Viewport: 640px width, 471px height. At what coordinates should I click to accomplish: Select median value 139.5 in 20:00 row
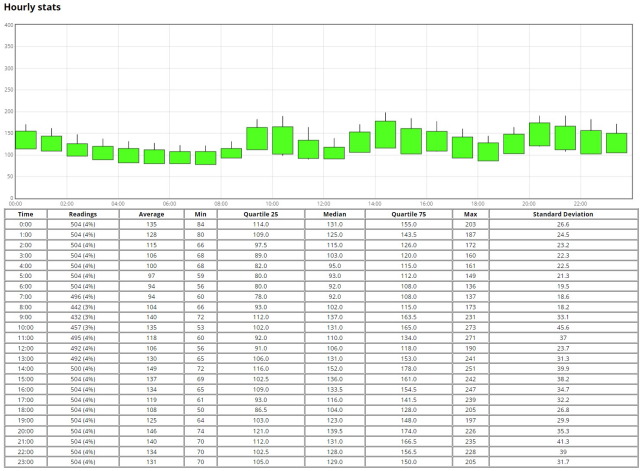tap(335, 431)
